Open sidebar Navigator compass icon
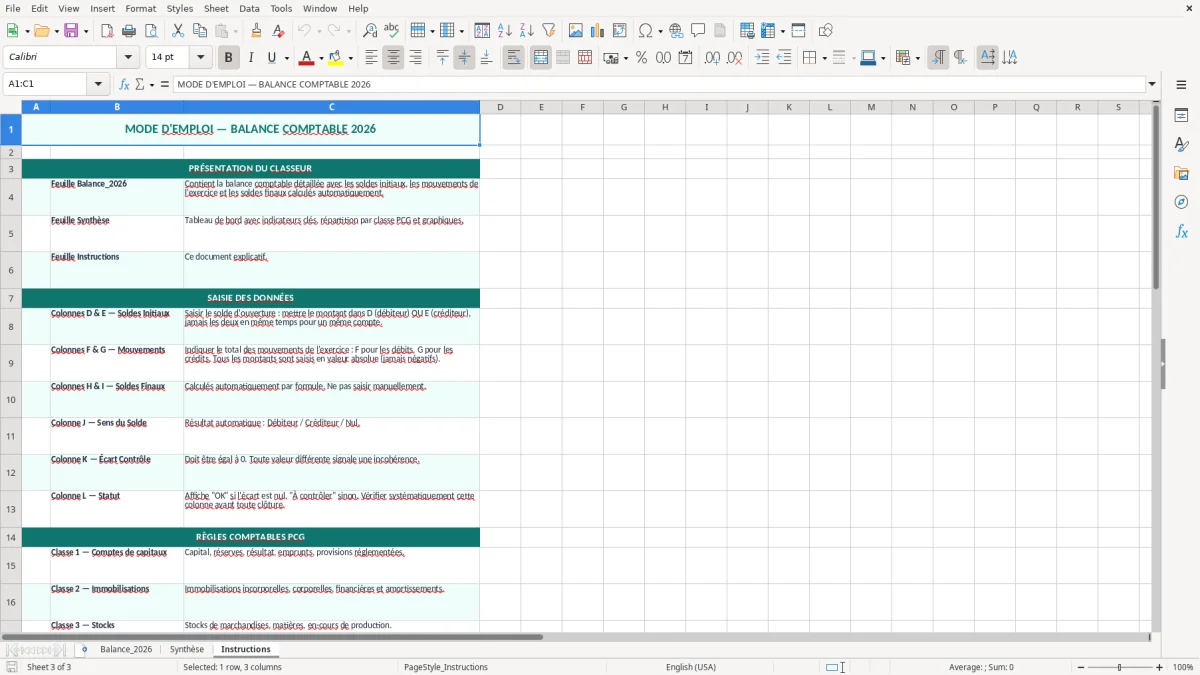 tap(1181, 202)
